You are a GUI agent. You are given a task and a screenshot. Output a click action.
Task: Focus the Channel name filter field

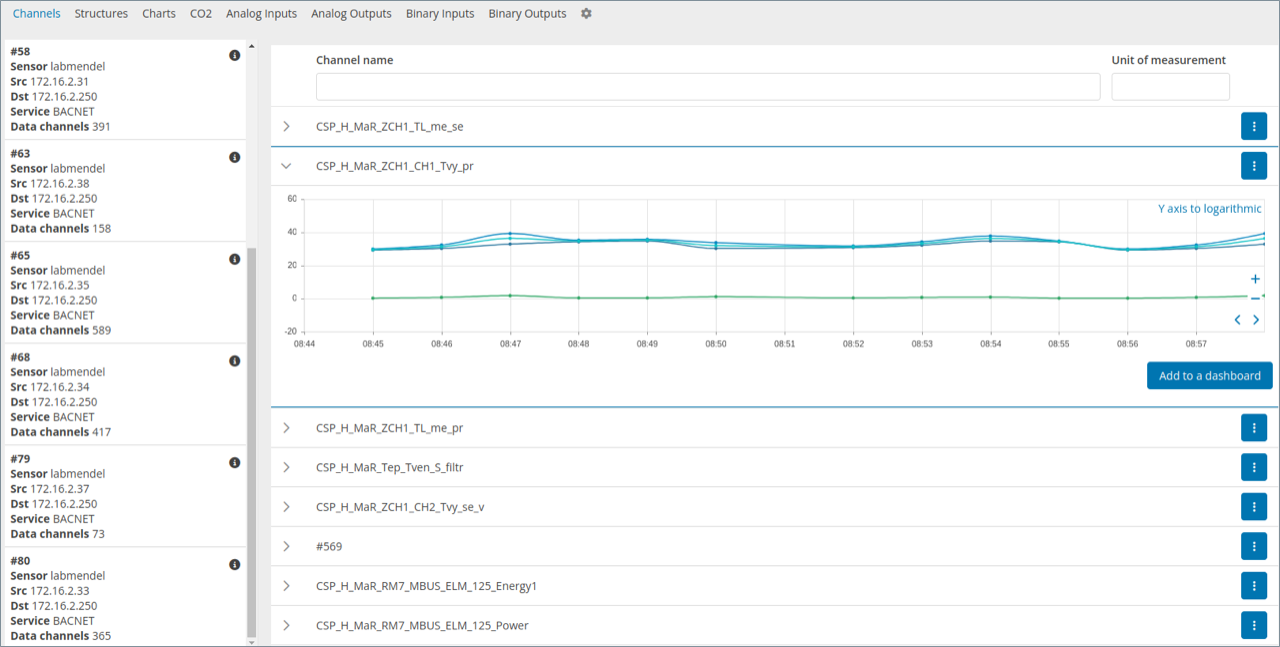[x=709, y=87]
